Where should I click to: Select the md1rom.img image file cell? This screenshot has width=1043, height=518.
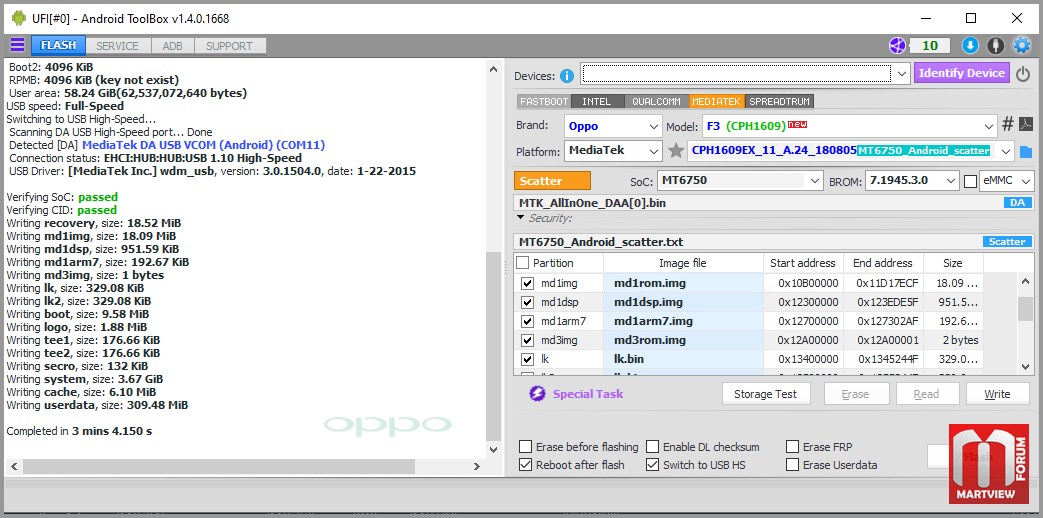point(683,283)
